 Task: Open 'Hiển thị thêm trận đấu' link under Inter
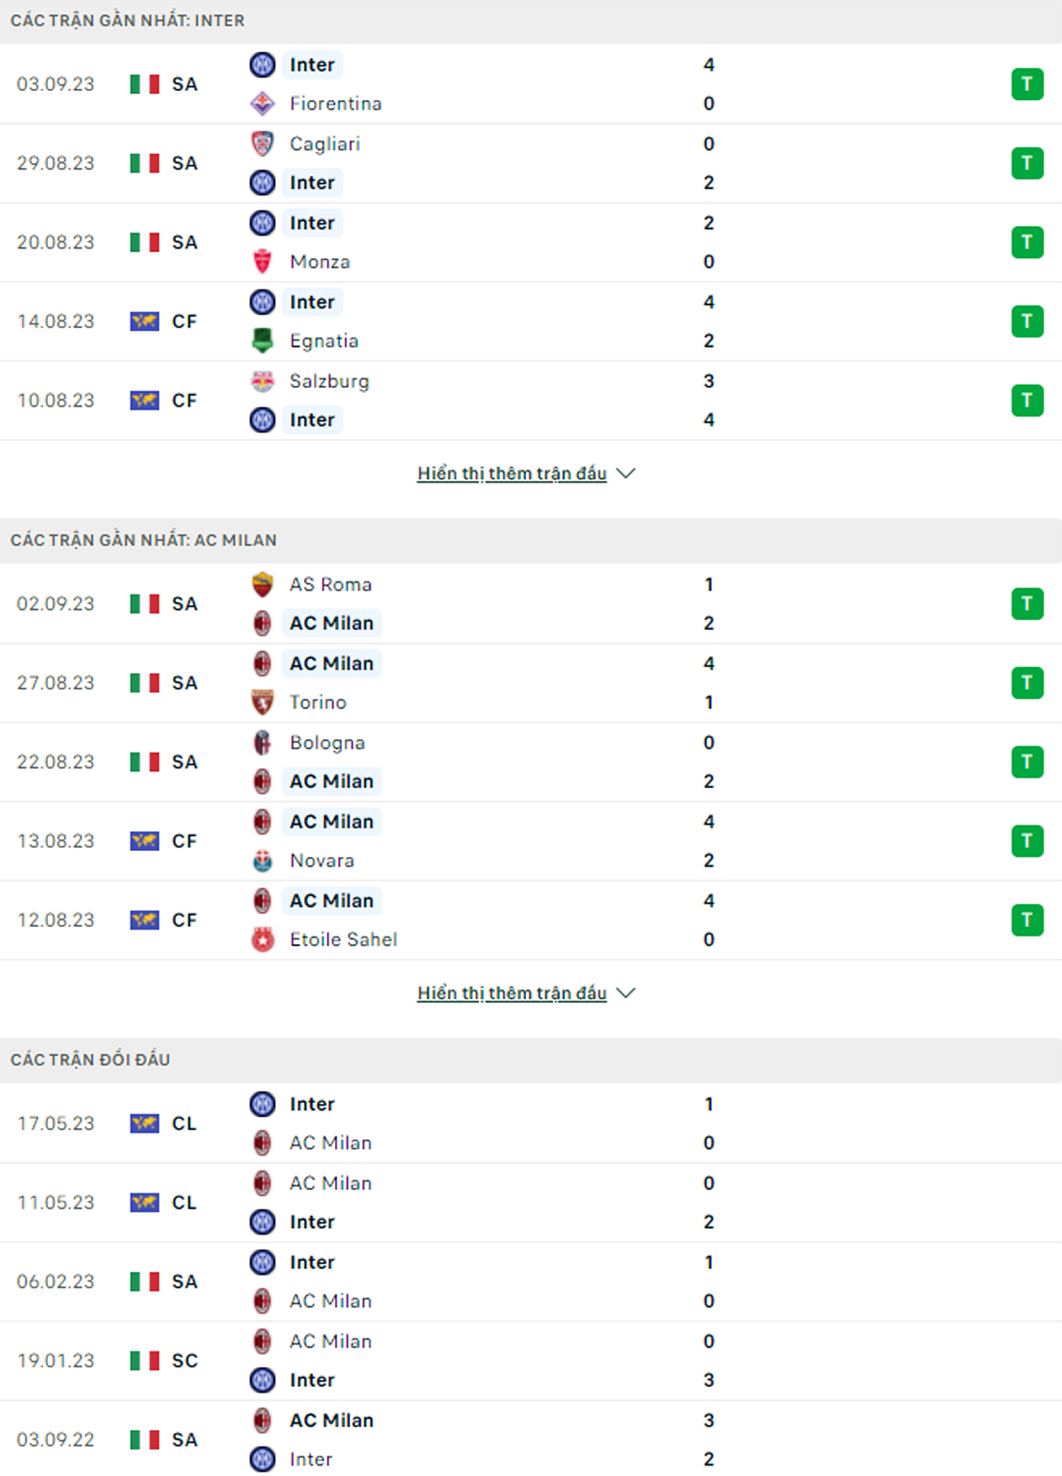coord(512,473)
